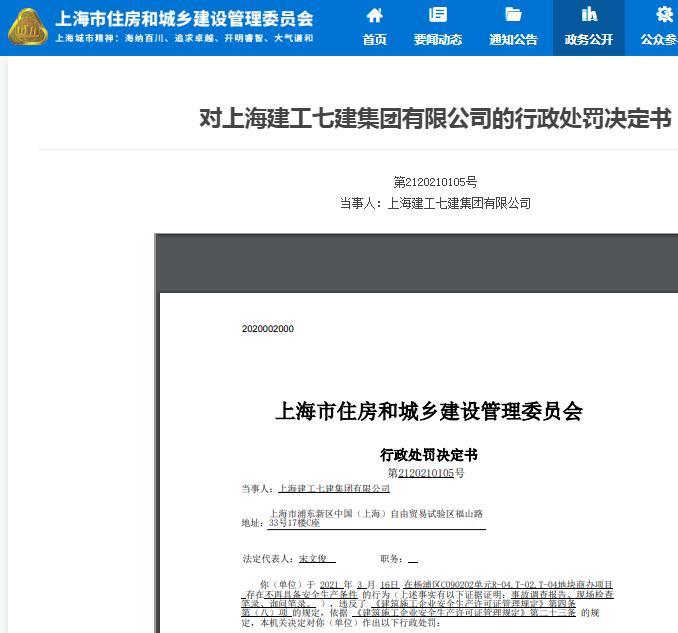Click the address line 33号17楼C座
This screenshot has width=678, height=633.
[294, 523]
